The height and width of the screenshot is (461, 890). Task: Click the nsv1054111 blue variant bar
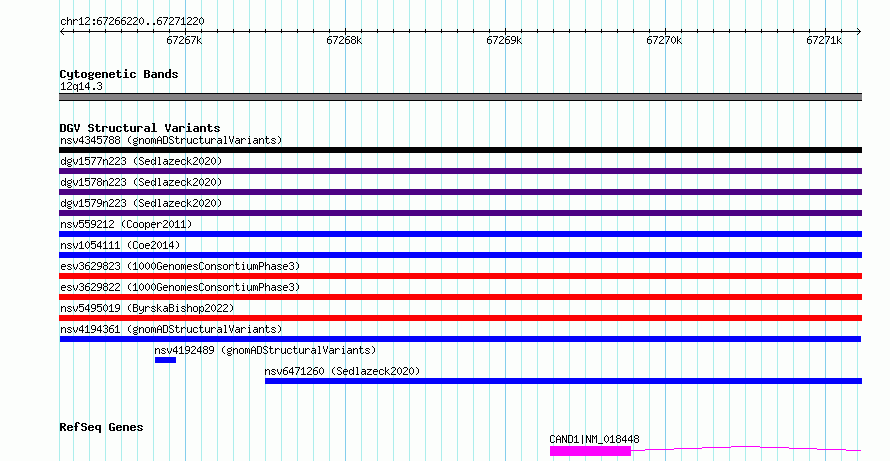461,255
